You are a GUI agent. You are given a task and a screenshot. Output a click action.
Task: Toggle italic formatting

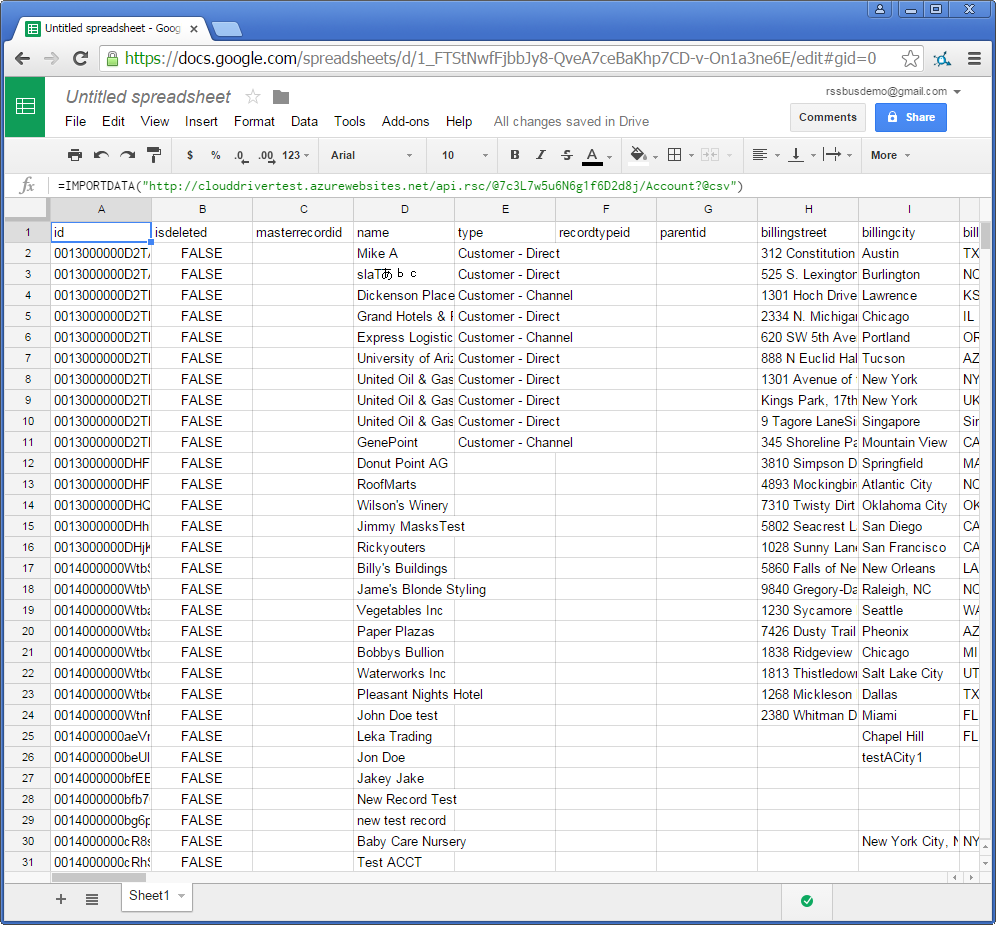click(x=541, y=155)
